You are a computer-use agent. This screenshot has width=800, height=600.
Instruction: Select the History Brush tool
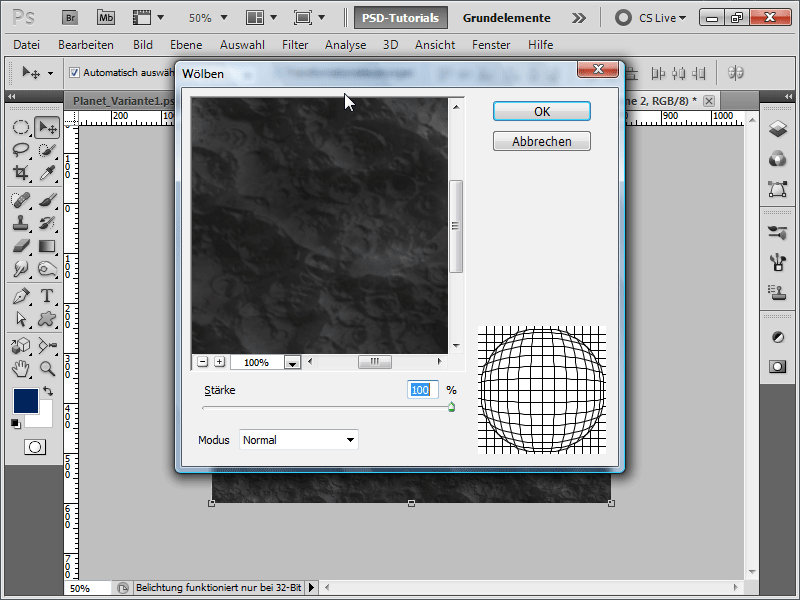point(47,223)
